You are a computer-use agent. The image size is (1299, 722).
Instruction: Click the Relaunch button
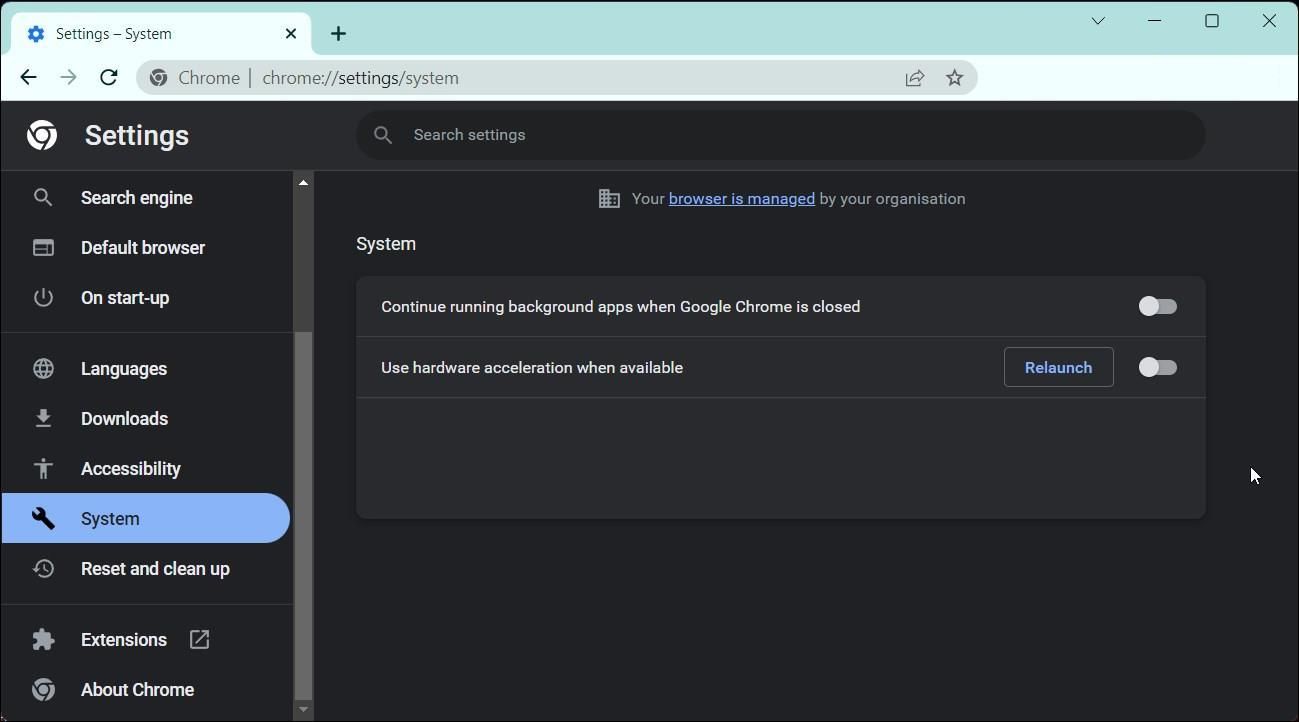[x=1057, y=367]
